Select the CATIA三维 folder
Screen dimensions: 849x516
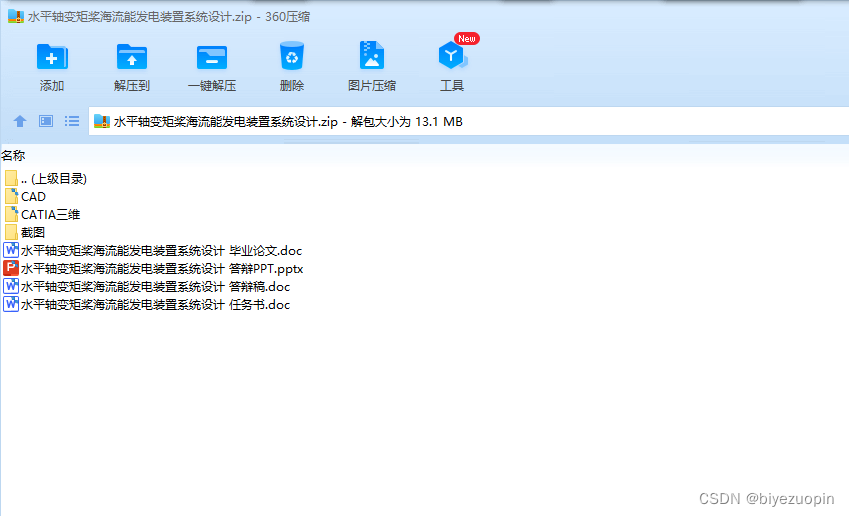coord(42,214)
